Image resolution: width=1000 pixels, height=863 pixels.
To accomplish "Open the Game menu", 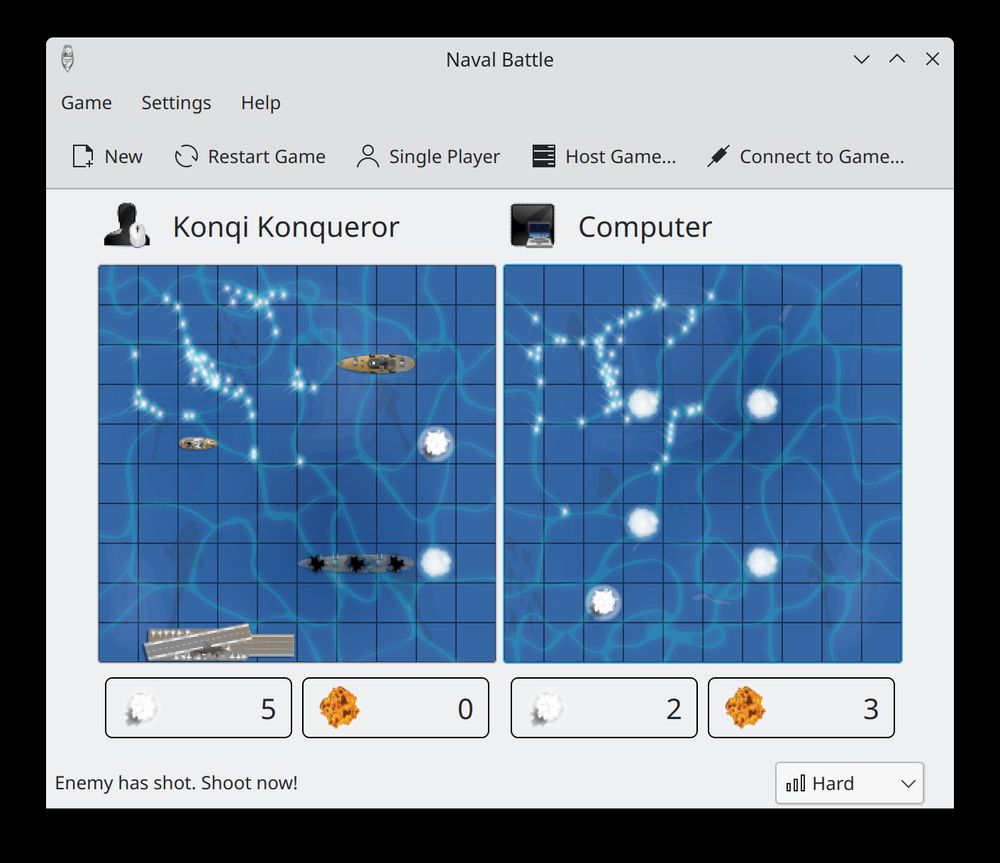I will tap(85, 103).
